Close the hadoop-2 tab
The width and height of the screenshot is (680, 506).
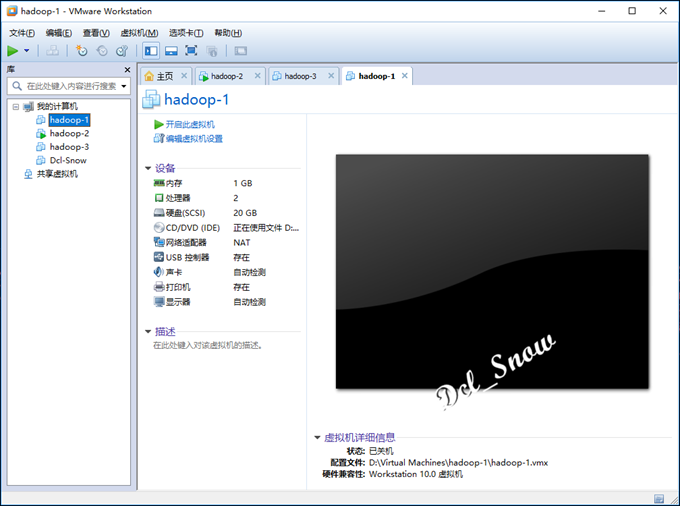258,76
